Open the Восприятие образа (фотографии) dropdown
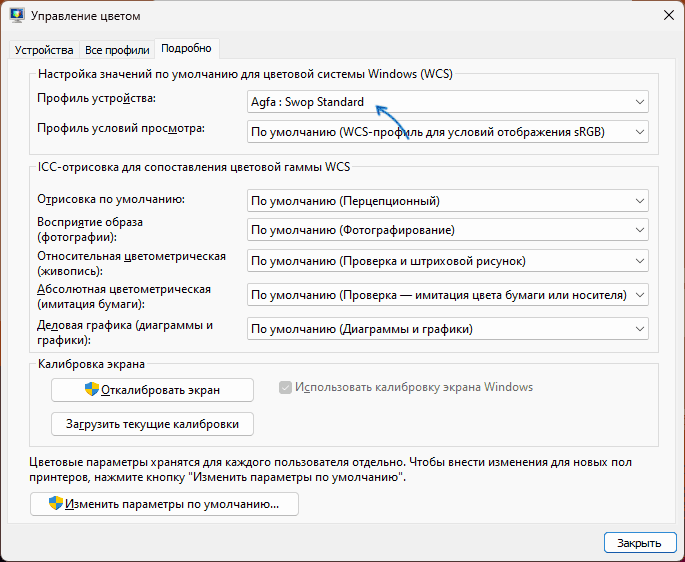This screenshot has width=685, height=562. [447, 230]
